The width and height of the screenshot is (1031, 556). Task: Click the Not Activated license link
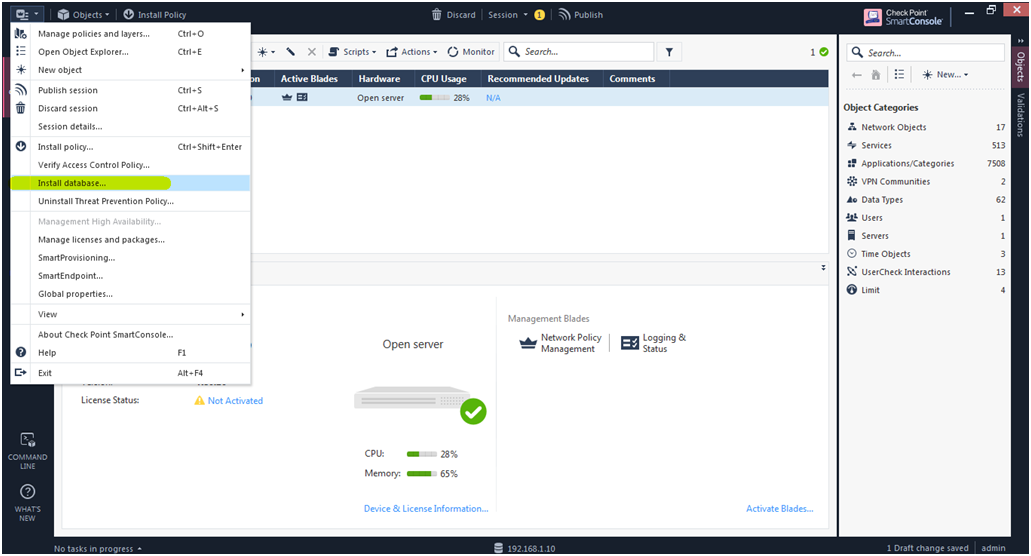pos(235,401)
